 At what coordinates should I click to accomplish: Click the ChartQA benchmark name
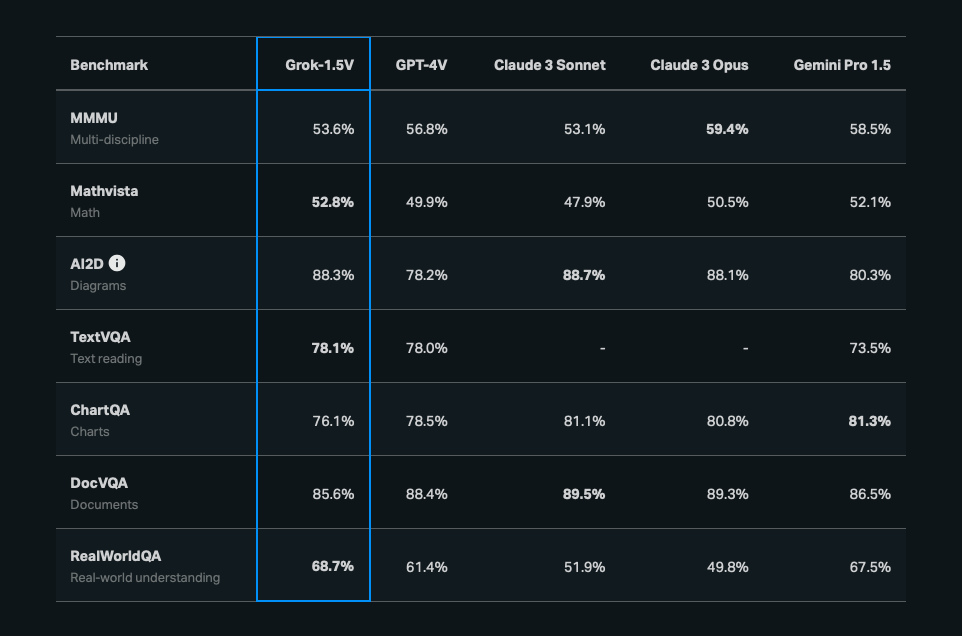pyautogui.click(x=100, y=410)
